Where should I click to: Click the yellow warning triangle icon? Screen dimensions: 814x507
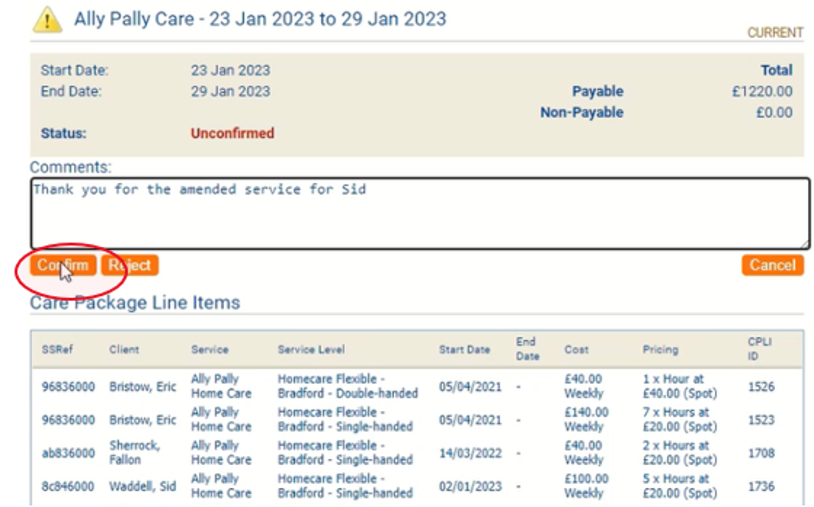(x=47, y=20)
